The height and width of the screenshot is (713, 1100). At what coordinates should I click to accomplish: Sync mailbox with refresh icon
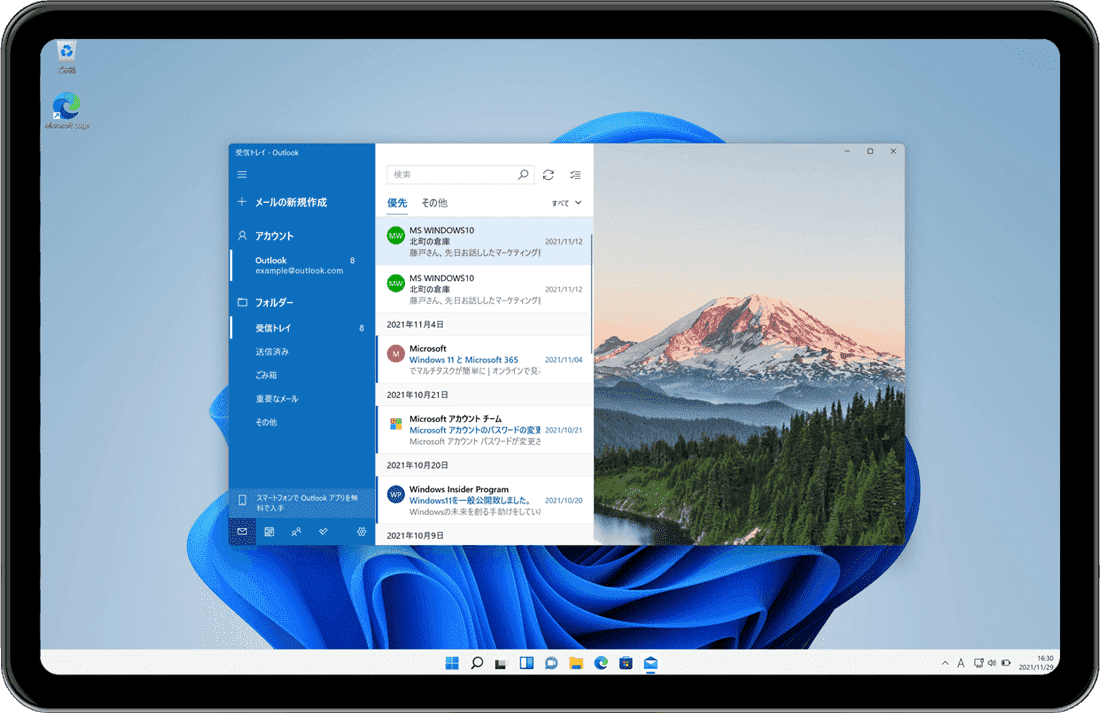(x=549, y=175)
